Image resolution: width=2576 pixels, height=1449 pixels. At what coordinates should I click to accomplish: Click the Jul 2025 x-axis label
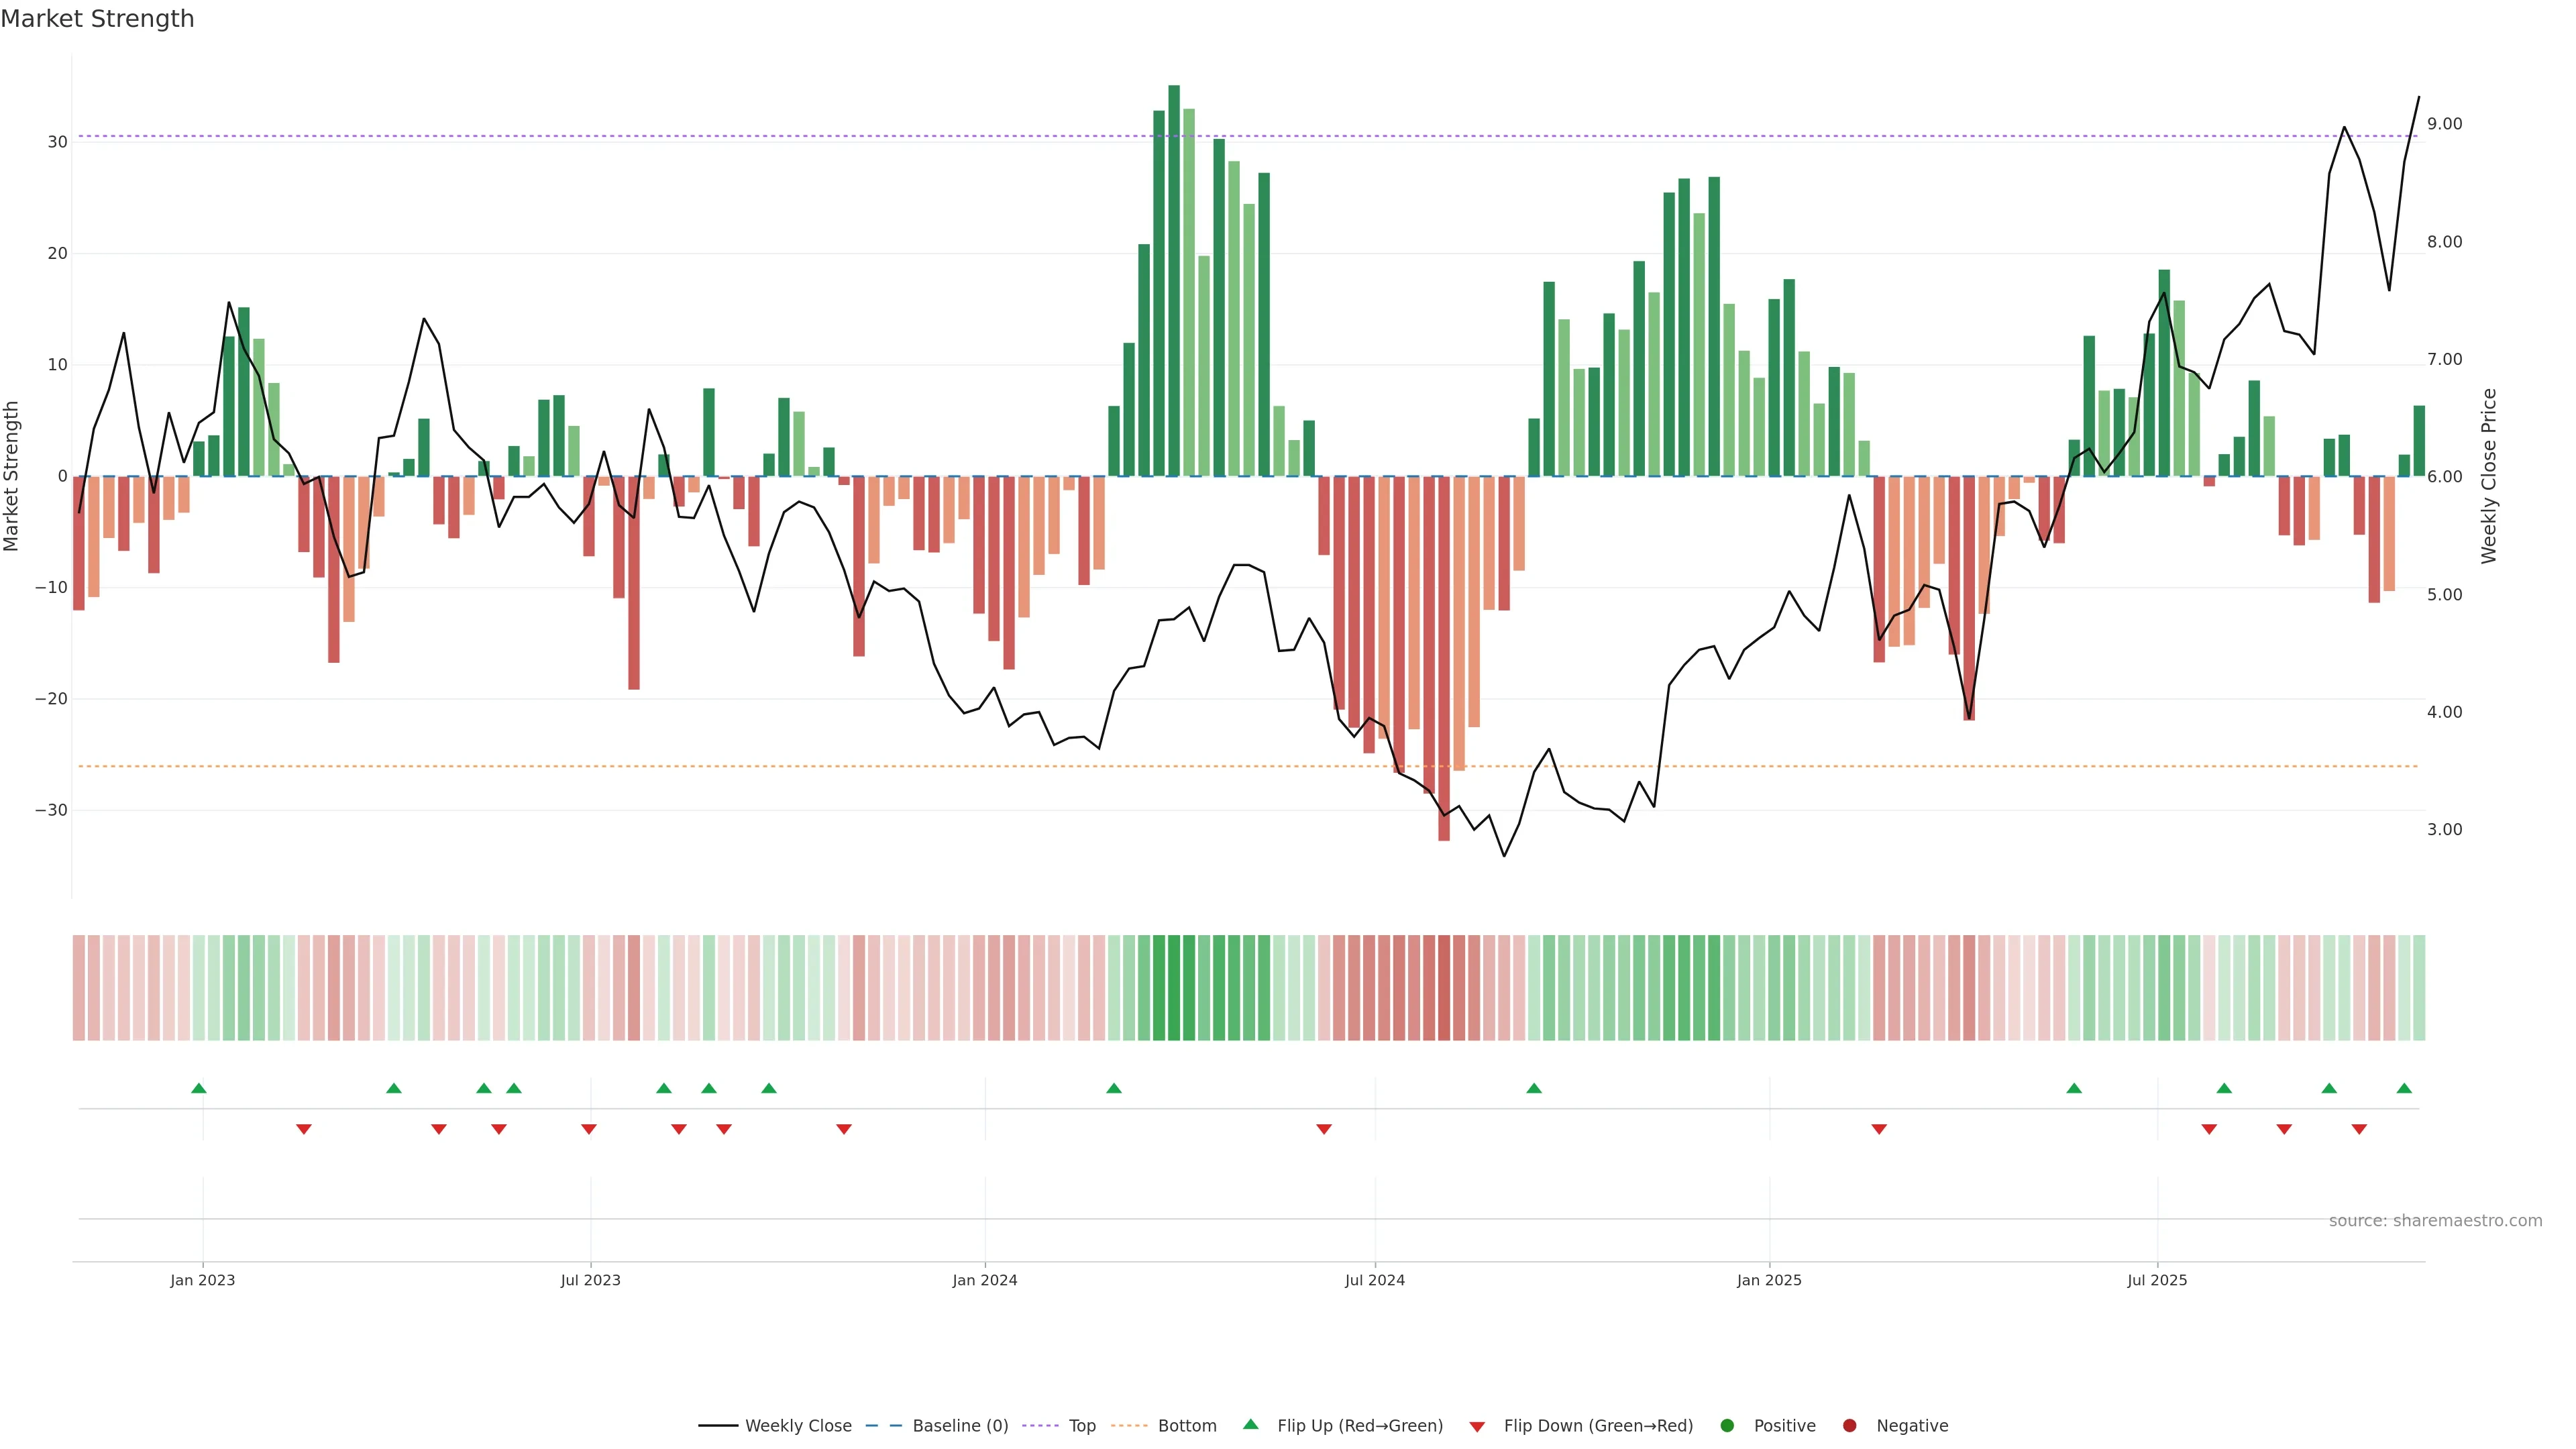point(2157,1280)
